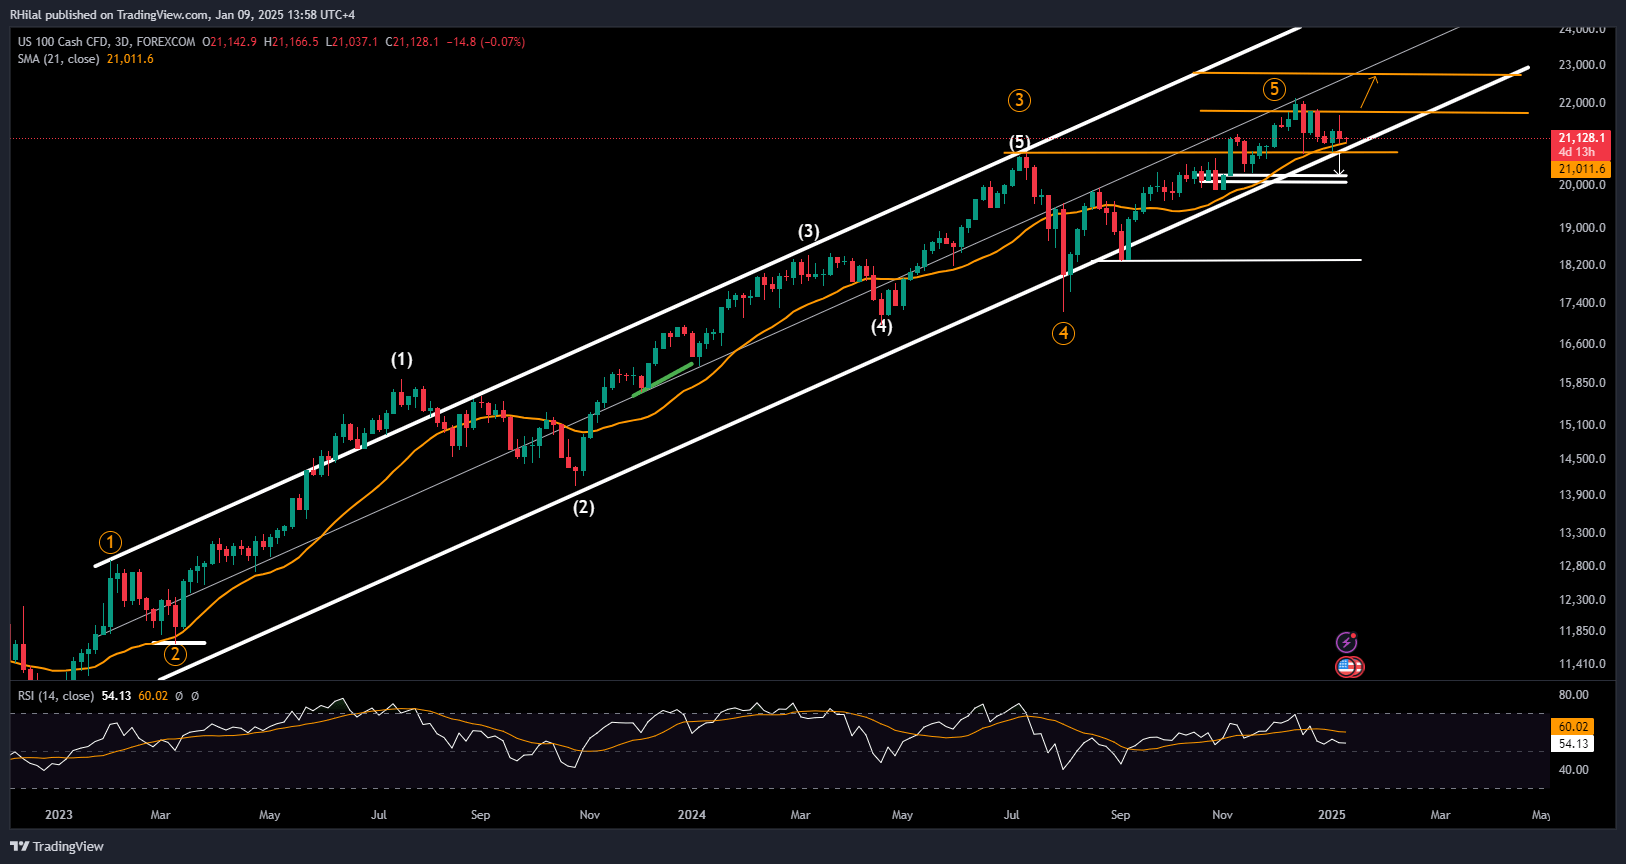This screenshot has width=1626, height=864.
Task: Click the orange upward projection arrow
Action: click(x=1369, y=92)
